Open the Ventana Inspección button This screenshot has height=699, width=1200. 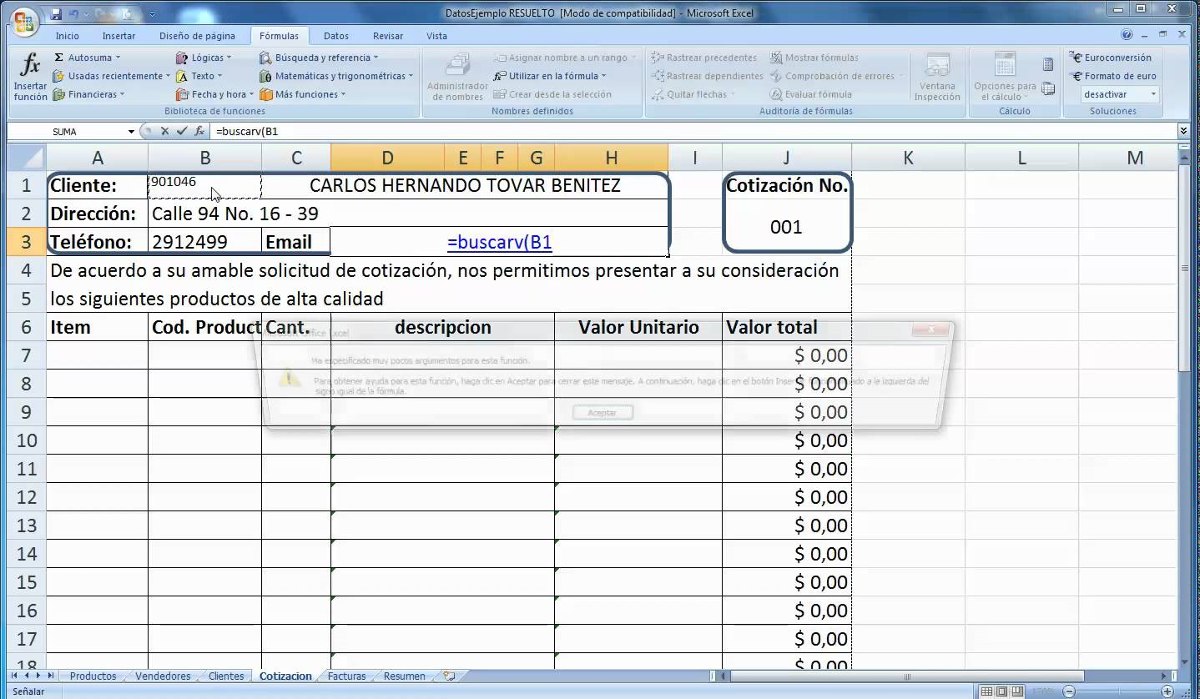click(x=937, y=77)
